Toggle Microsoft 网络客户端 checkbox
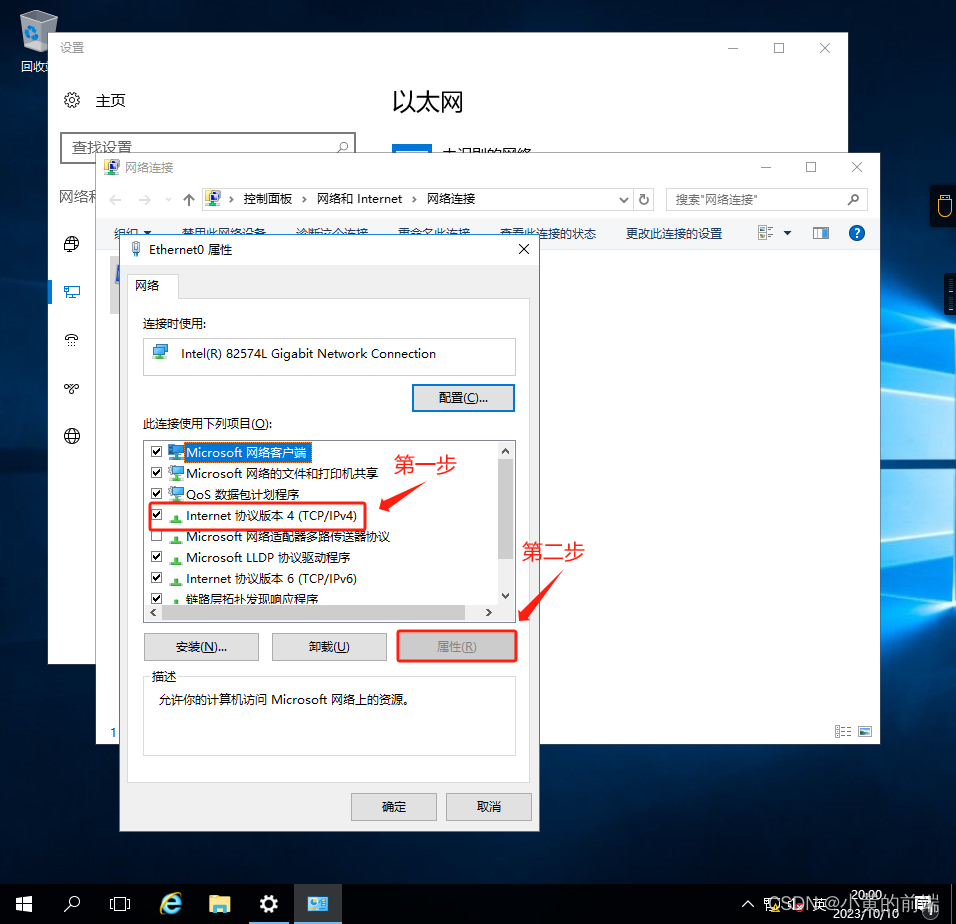Screen dimensions: 956x924 coord(157,452)
